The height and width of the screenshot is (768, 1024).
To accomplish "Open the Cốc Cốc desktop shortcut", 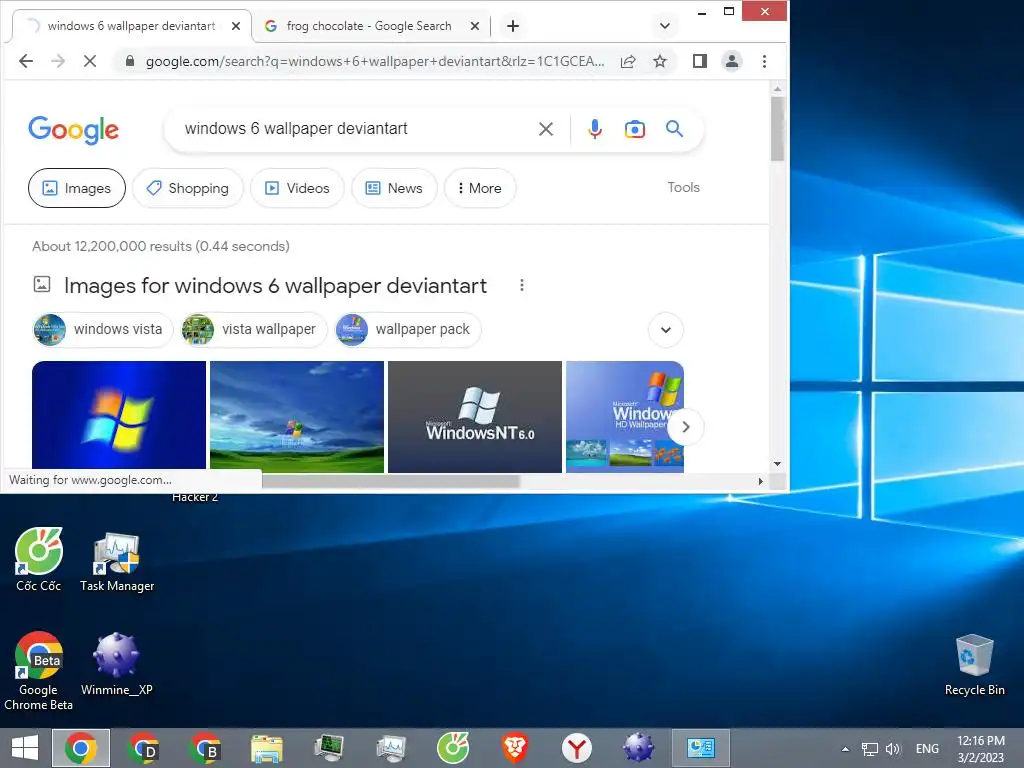I will 39,560.
